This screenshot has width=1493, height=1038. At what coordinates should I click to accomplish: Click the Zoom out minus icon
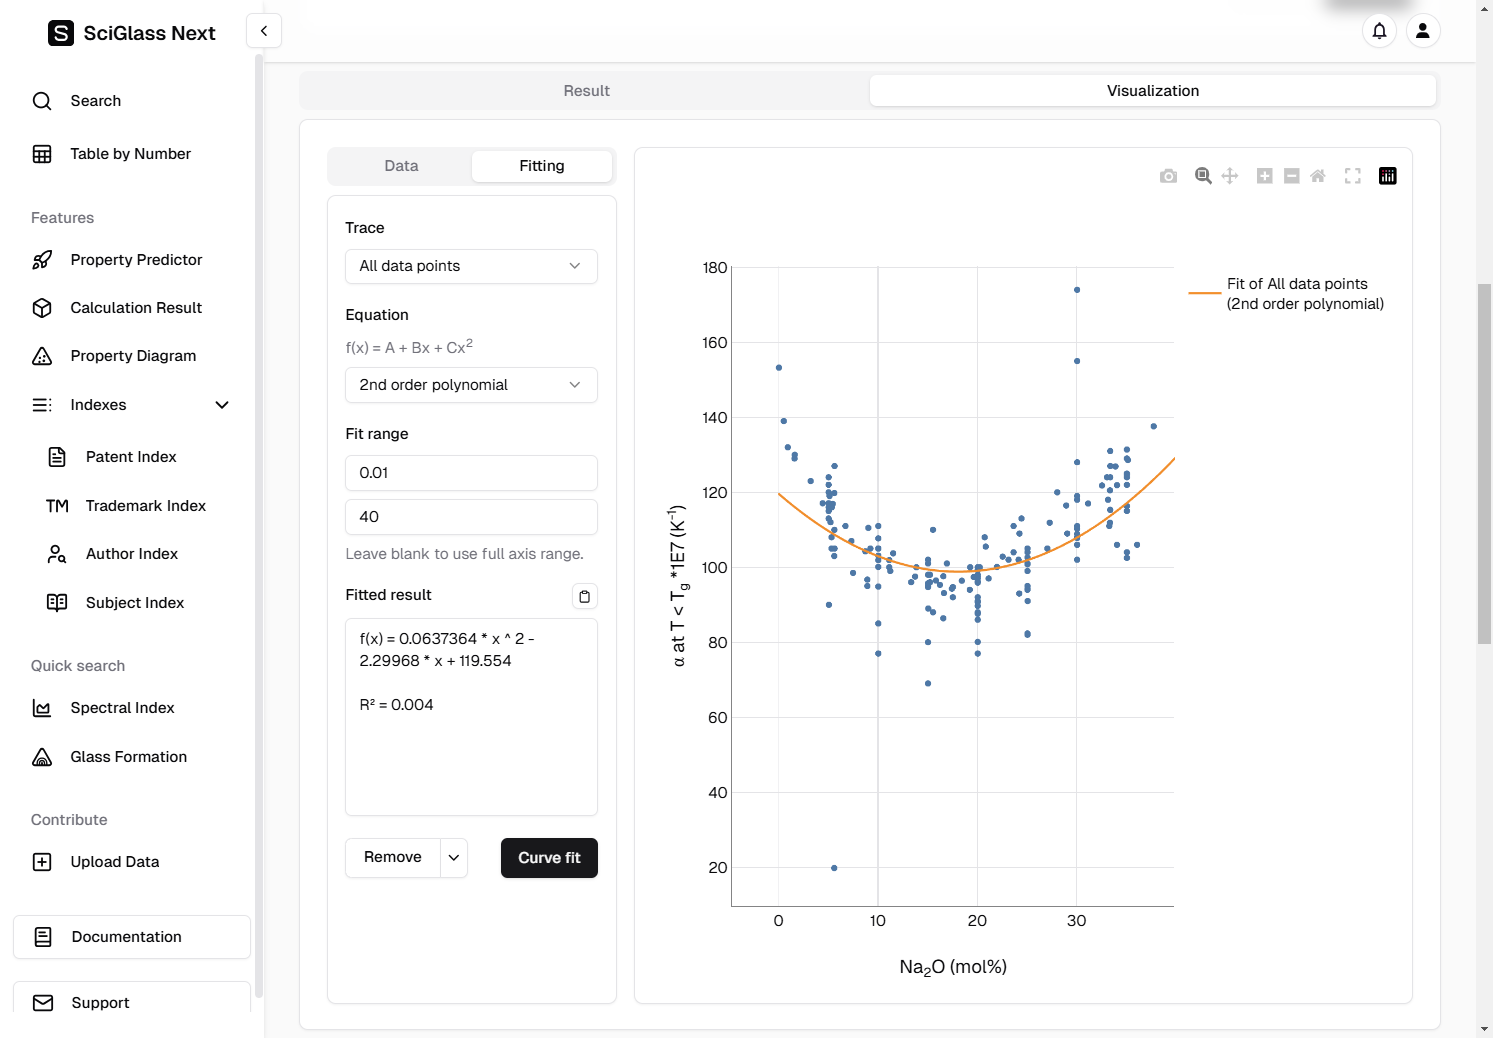1291,176
